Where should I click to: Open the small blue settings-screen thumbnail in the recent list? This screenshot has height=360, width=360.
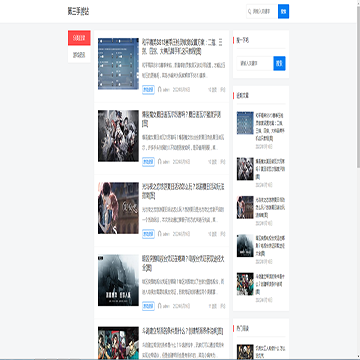[x=245, y=123]
